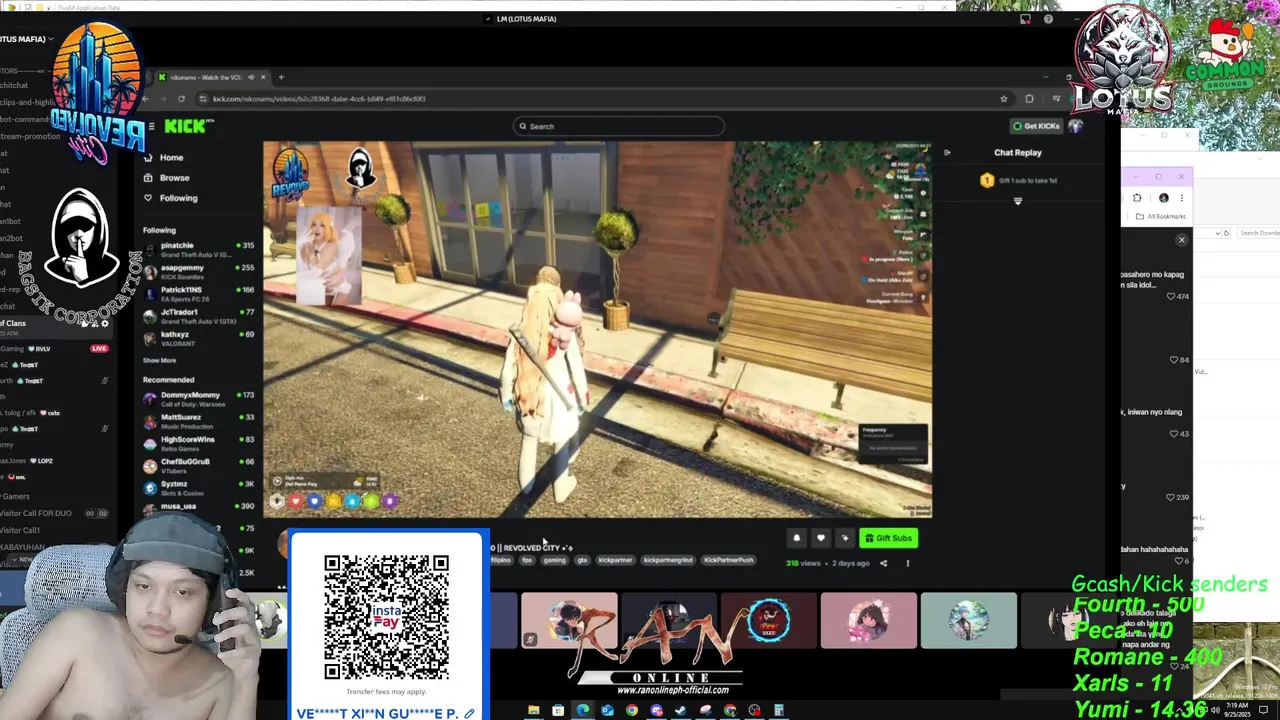Open Microsoft Edge from the taskbar
This screenshot has width=1280, height=720.
click(583, 711)
